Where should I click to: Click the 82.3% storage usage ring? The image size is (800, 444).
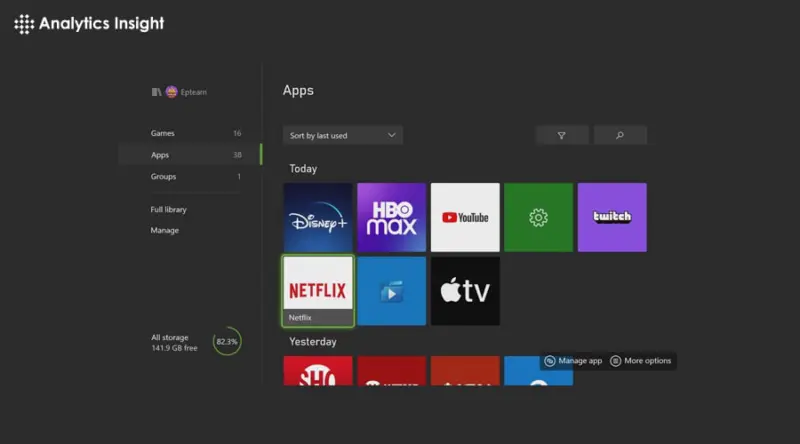227,342
